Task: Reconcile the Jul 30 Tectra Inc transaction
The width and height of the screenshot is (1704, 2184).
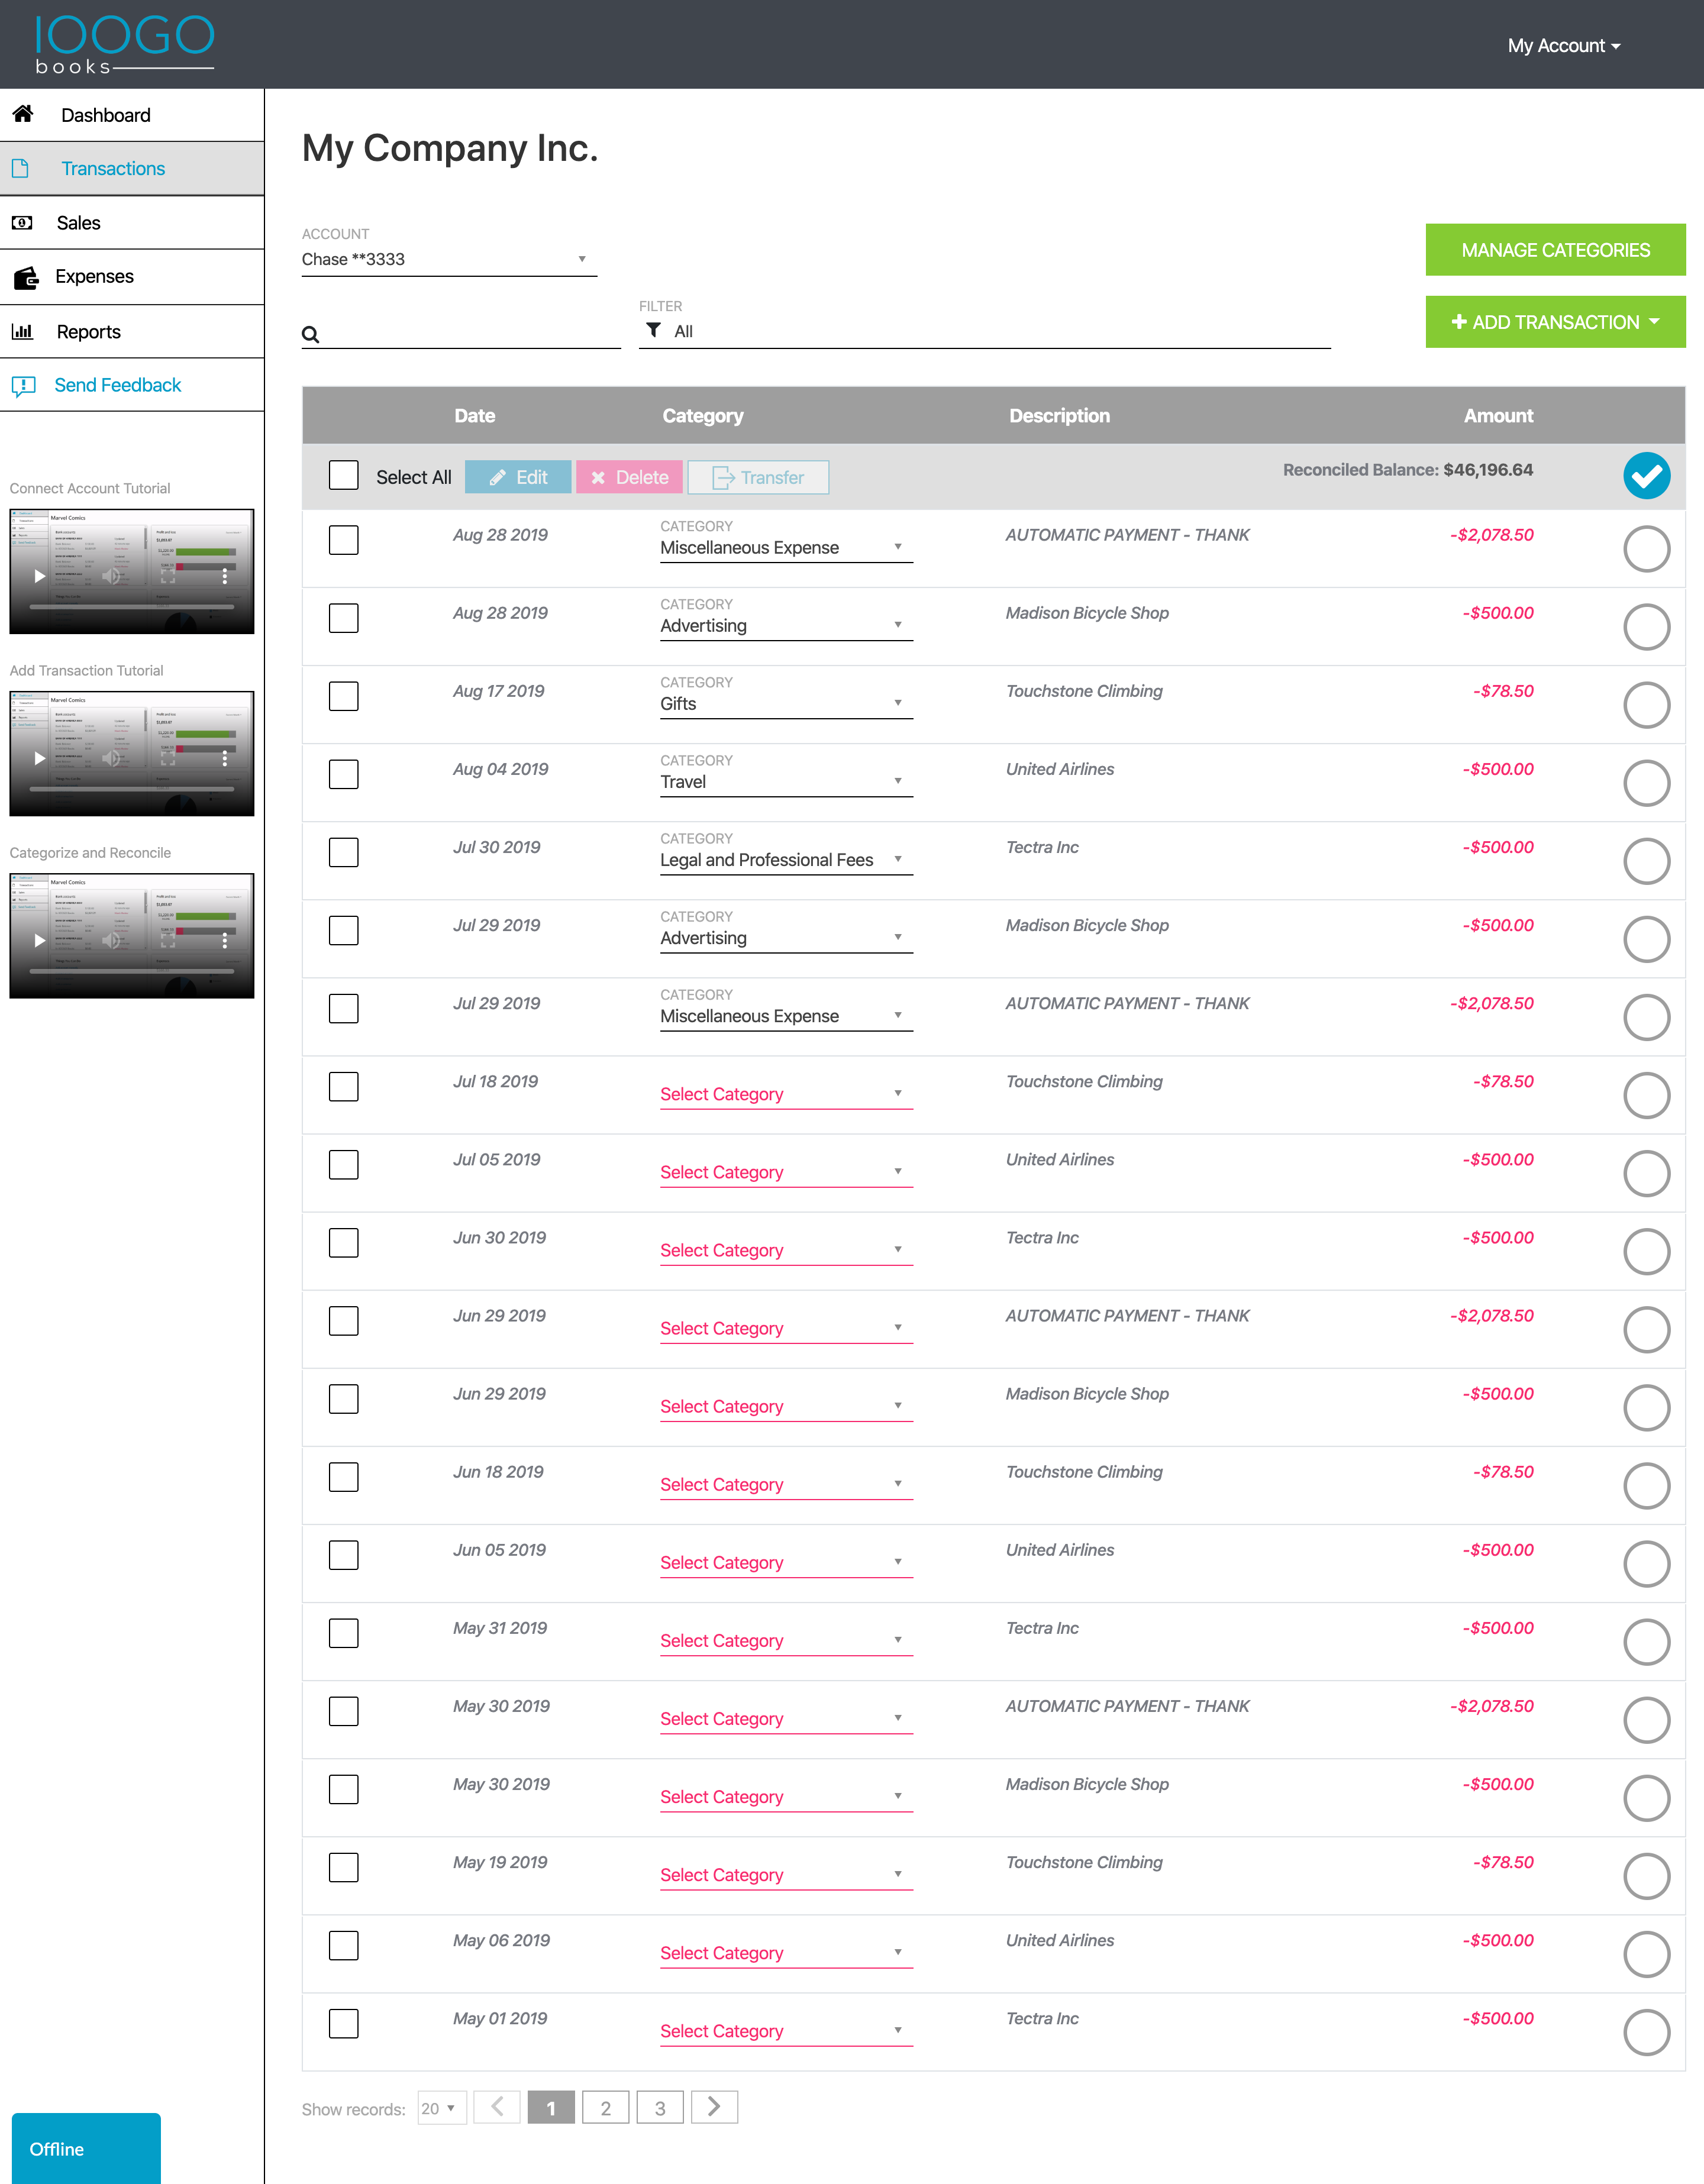Action: click(1646, 860)
